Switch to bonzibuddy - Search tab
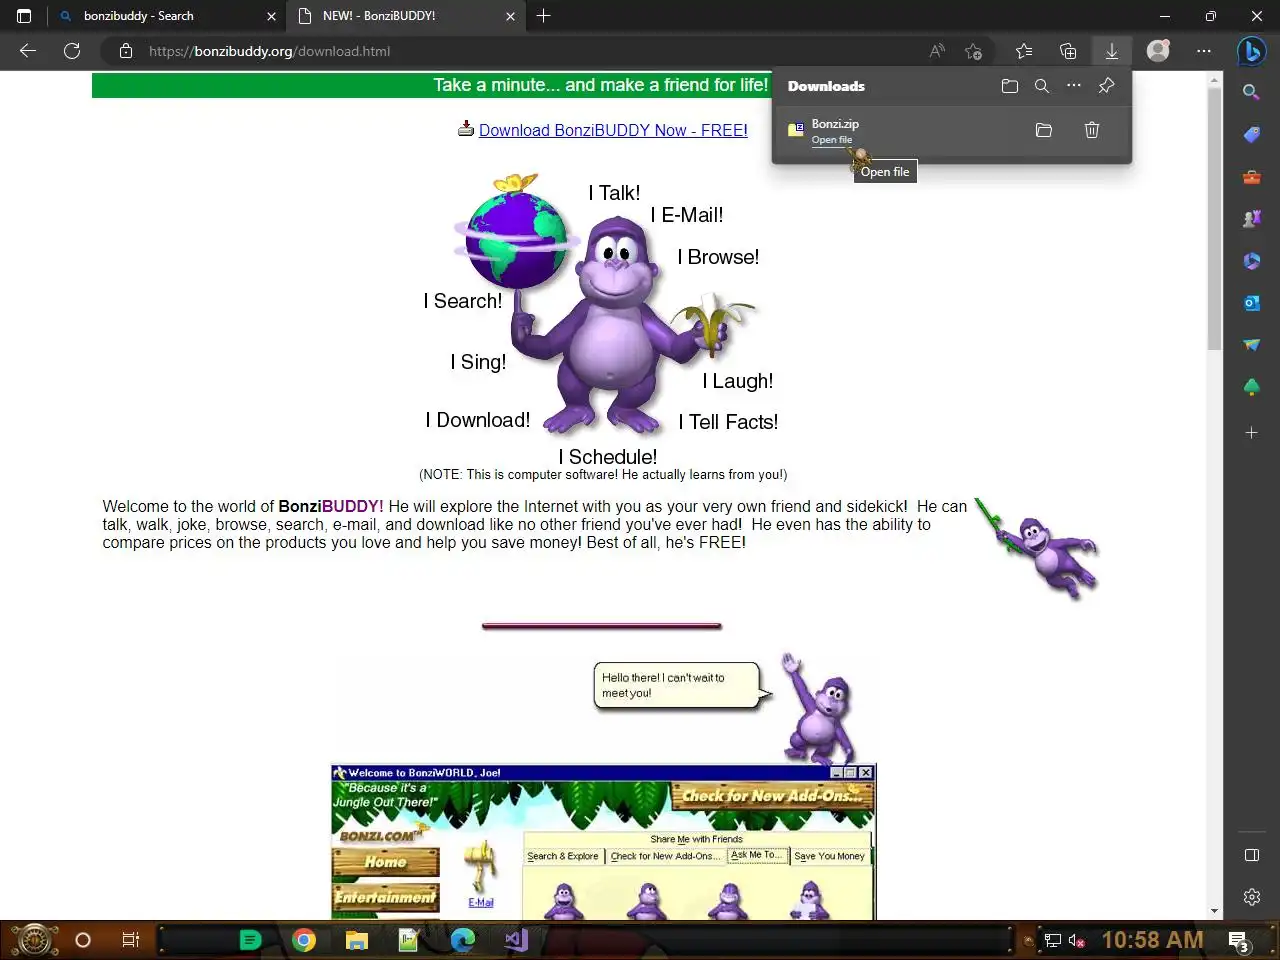1280x960 pixels. 166,16
